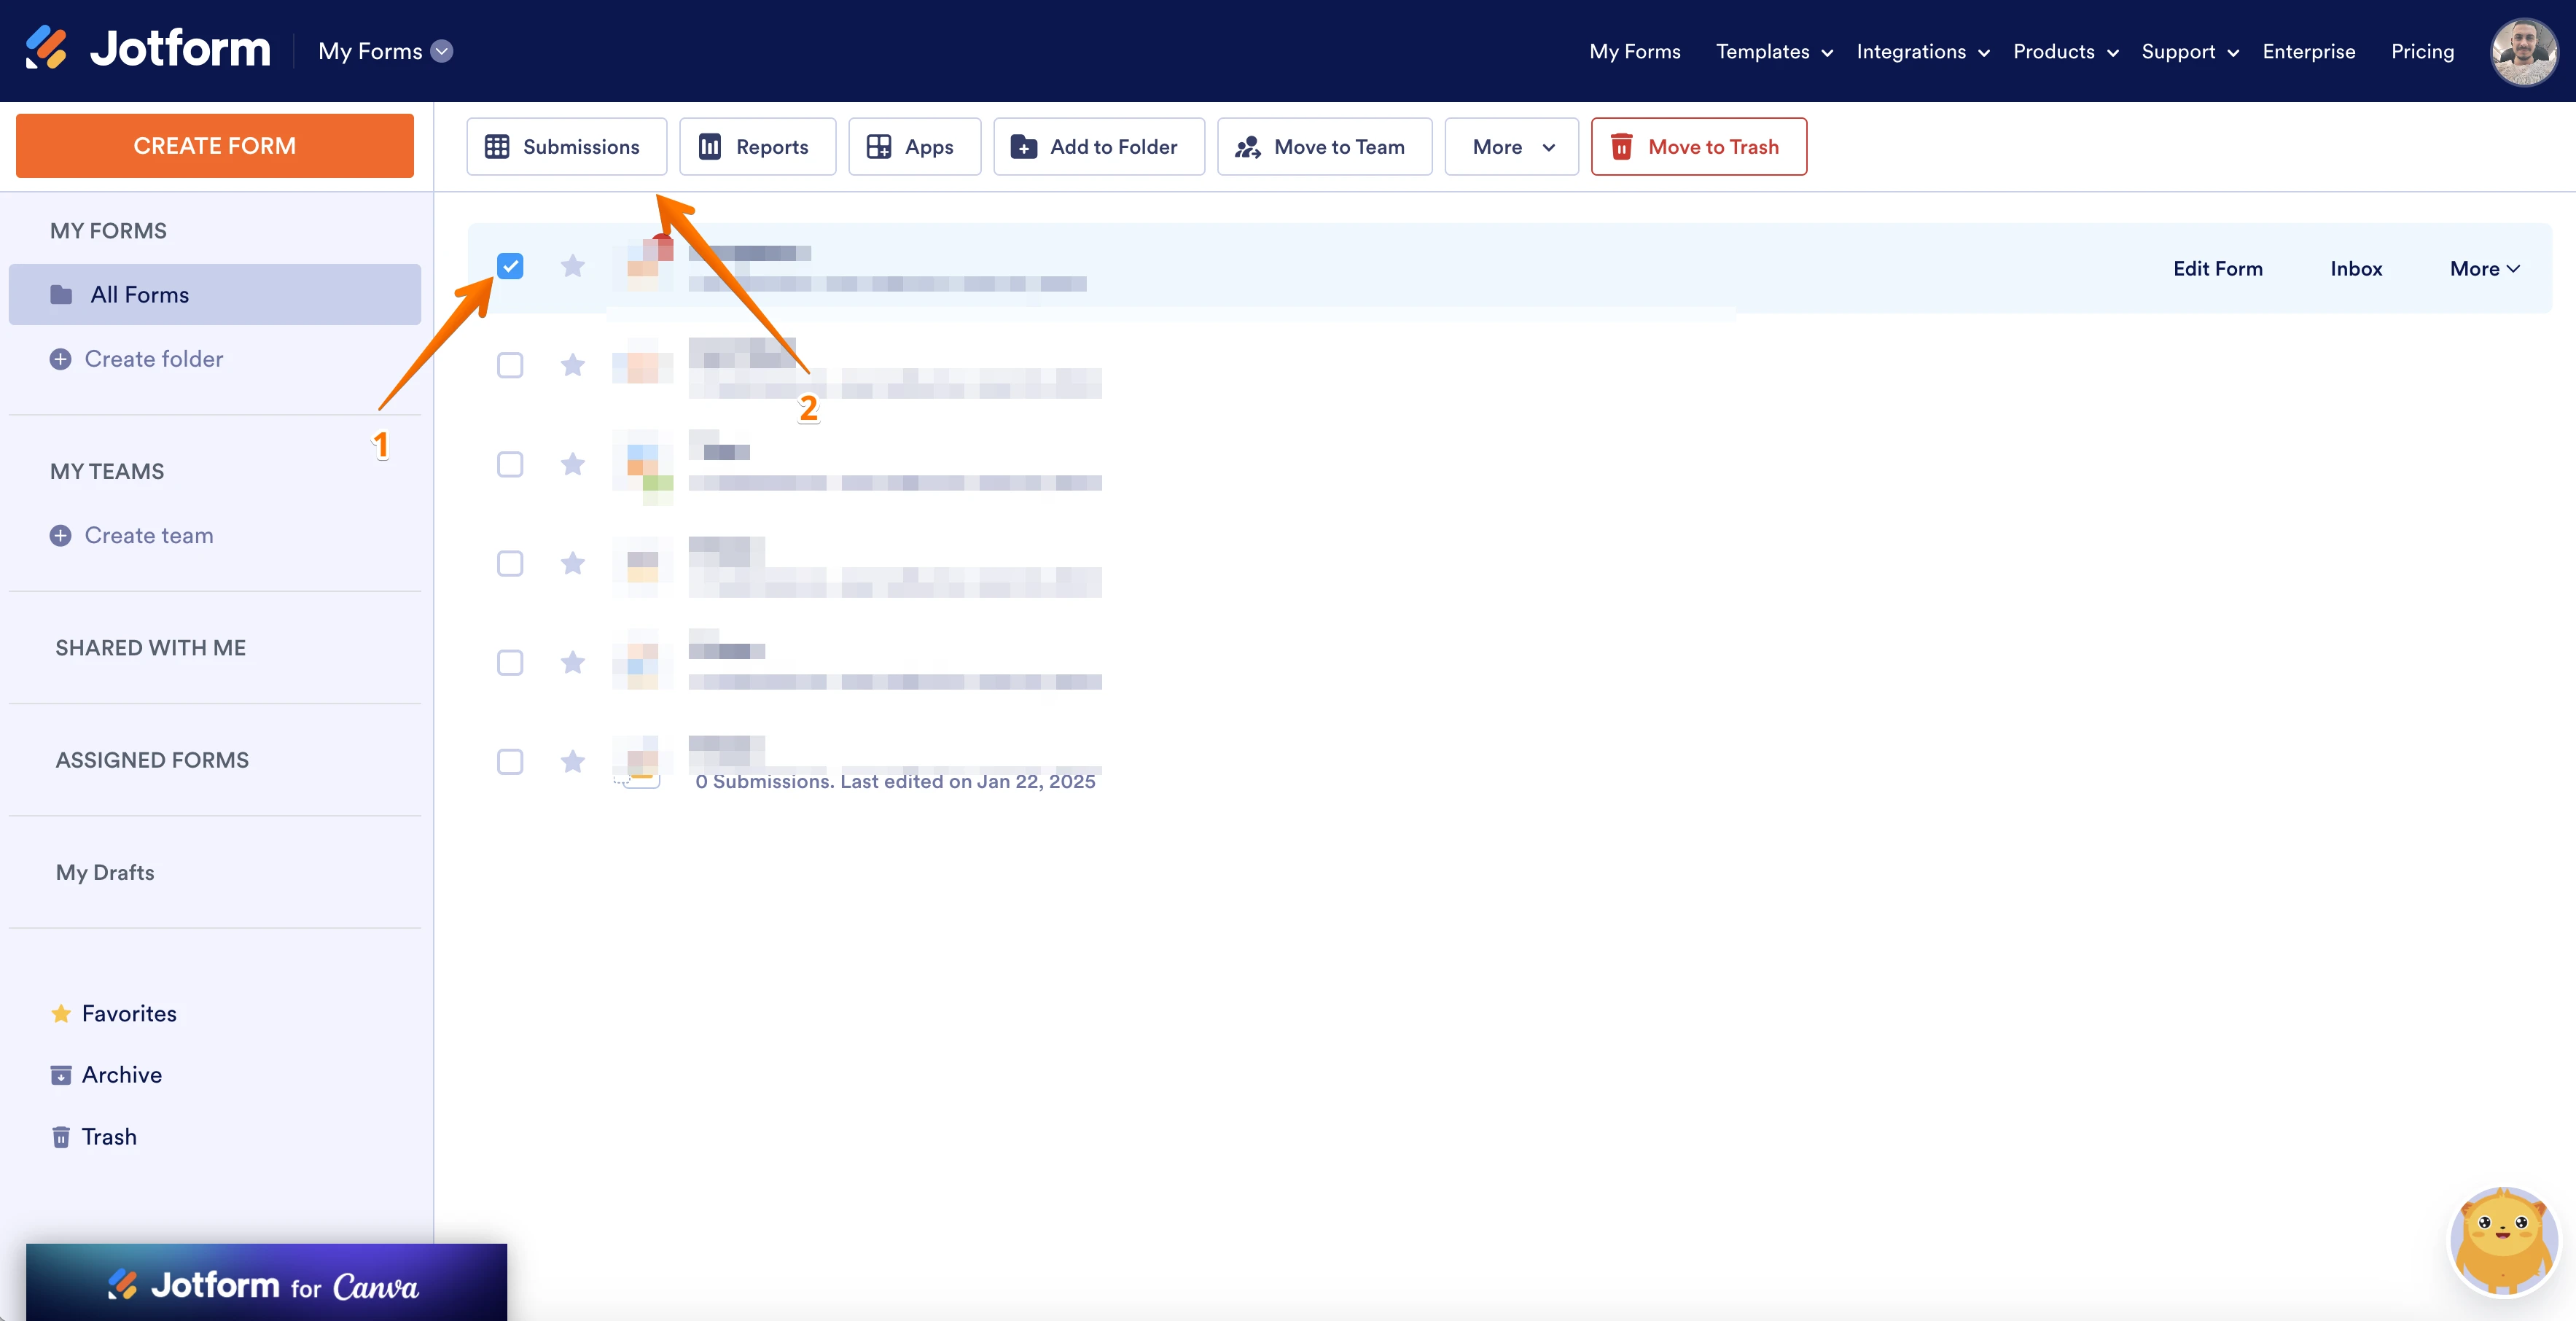Screen dimensions: 2576x1321
Task: Expand the toolbar More dropdown
Action: click(x=1511, y=147)
